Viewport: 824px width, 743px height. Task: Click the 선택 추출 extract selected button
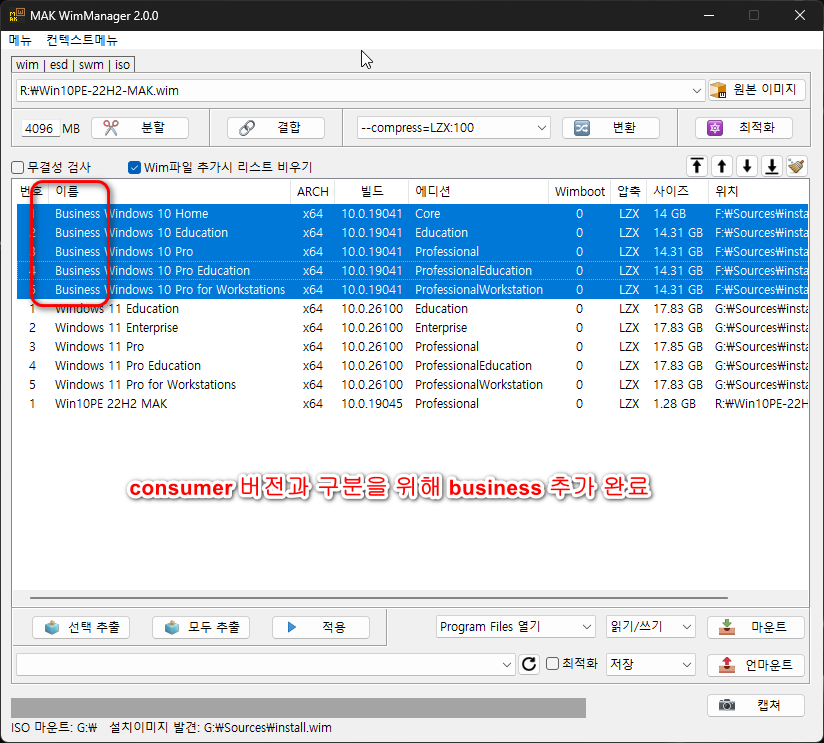coord(81,627)
